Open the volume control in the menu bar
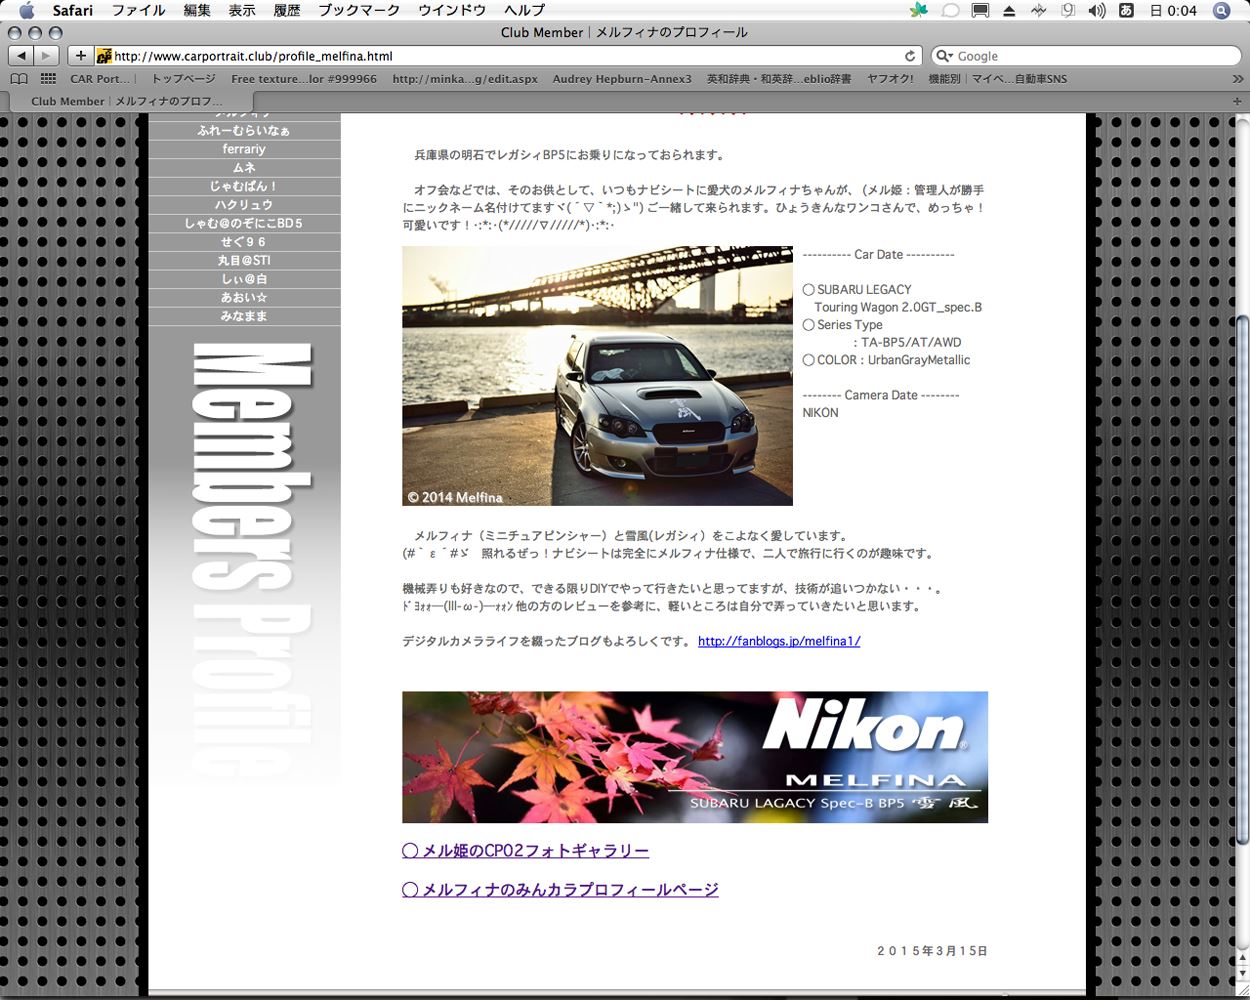The height and width of the screenshot is (1000, 1250). pos(1097,10)
